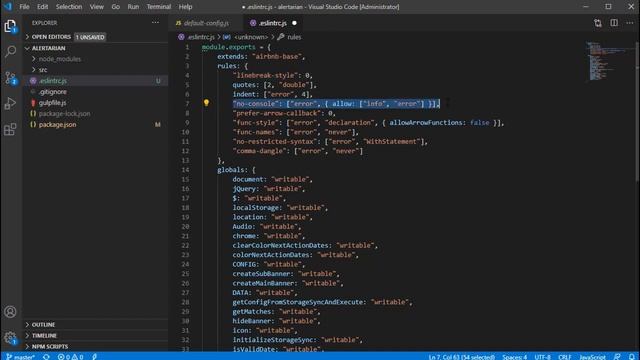
Task: Click the master branch status item
Action: (20, 357)
